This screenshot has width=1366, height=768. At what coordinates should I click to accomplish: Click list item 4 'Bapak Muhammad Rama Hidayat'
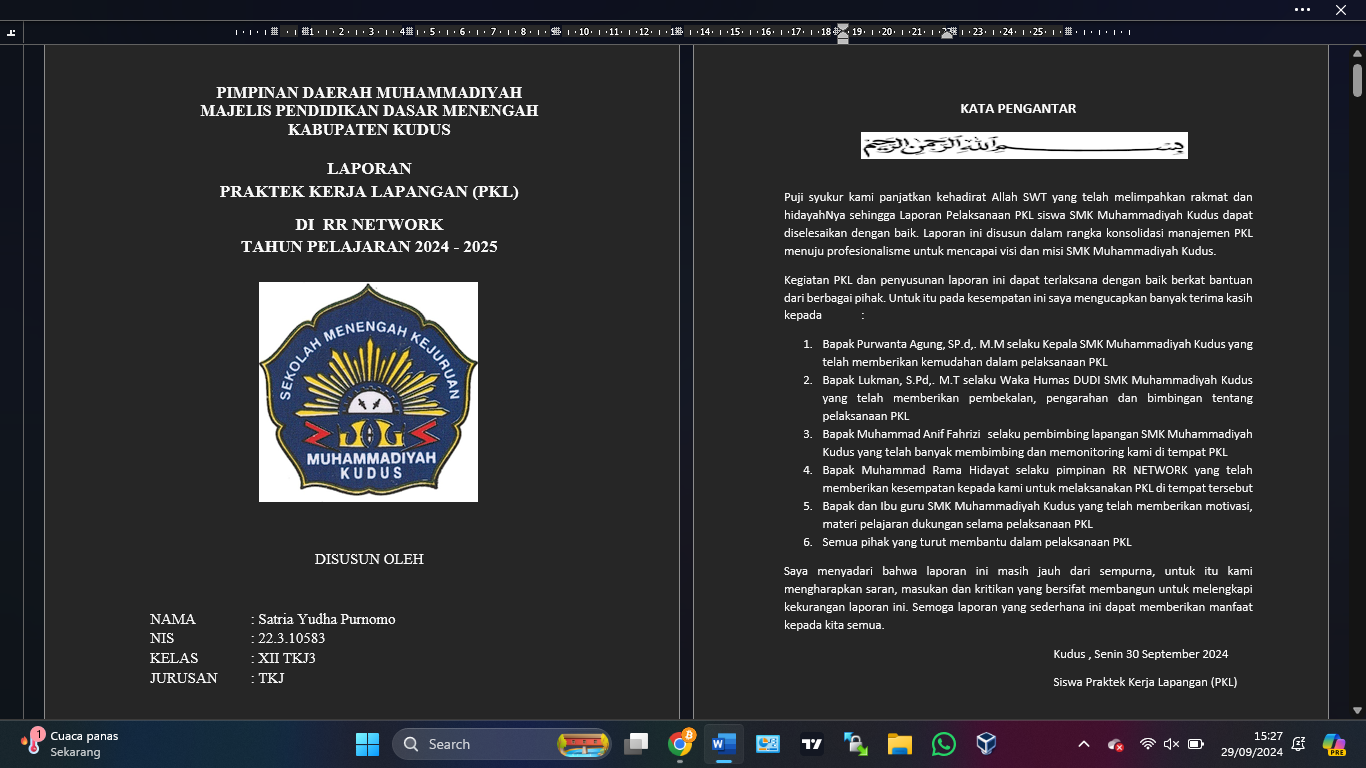(1037, 479)
